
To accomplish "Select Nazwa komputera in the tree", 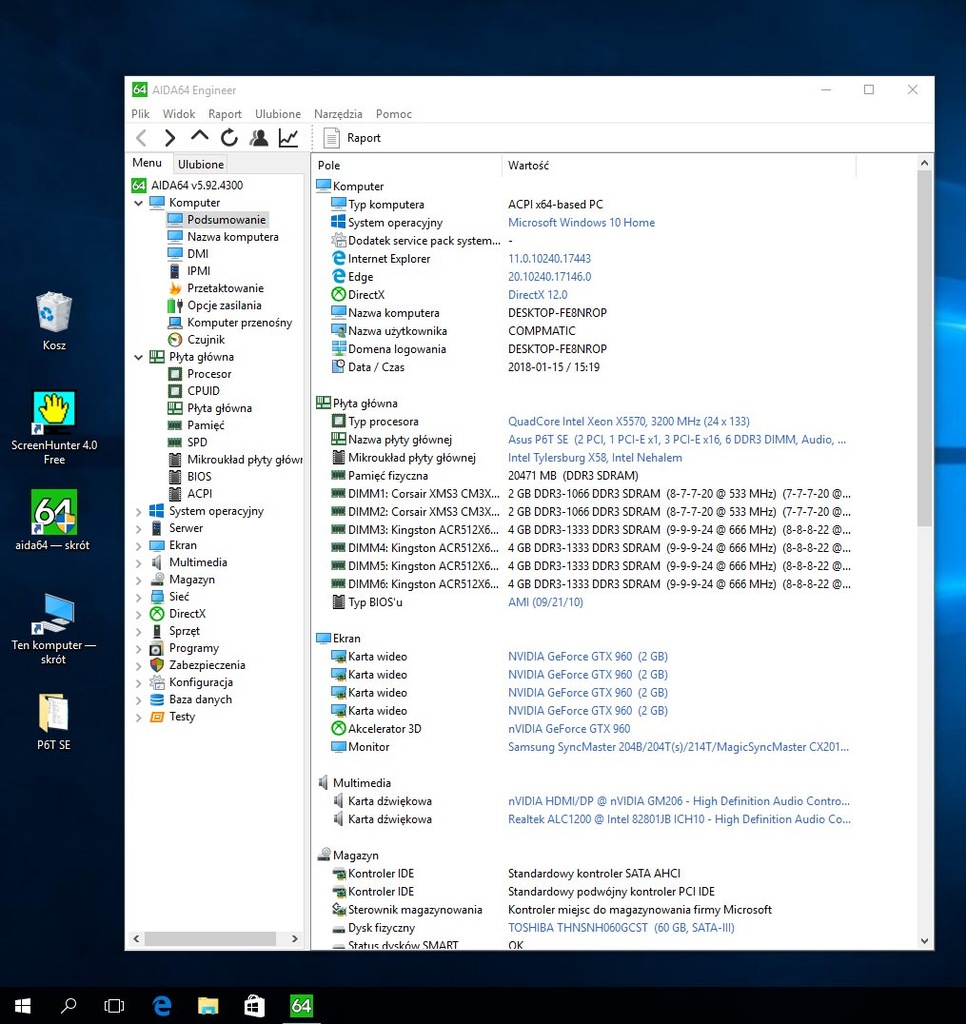I will click(x=233, y=236).
